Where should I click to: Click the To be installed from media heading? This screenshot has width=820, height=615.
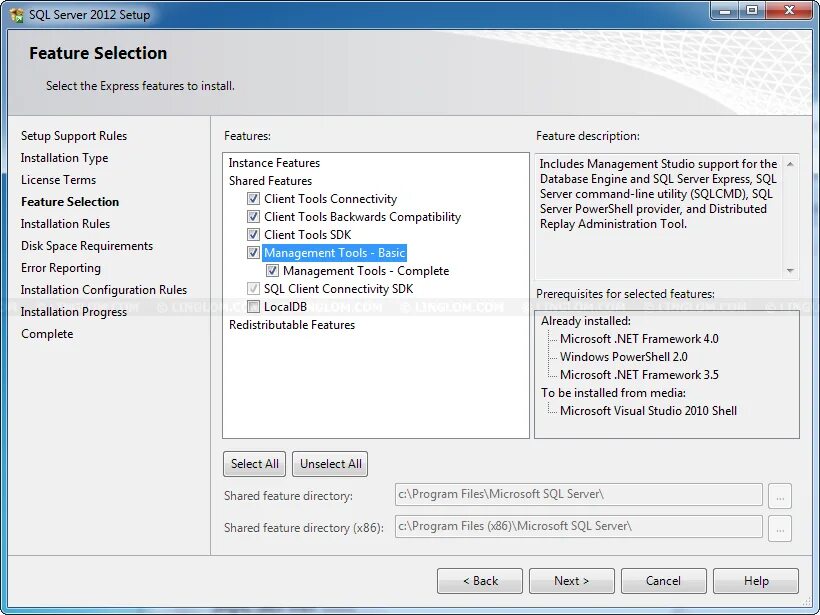(613, 393)
